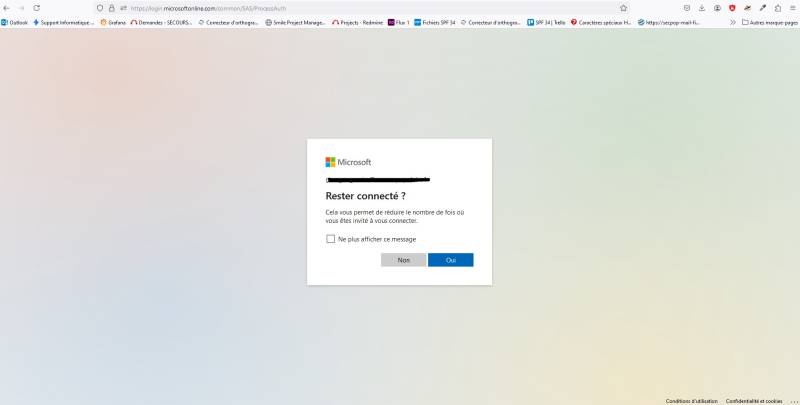Click the forward navigation arrow

[x=21, y=8]
